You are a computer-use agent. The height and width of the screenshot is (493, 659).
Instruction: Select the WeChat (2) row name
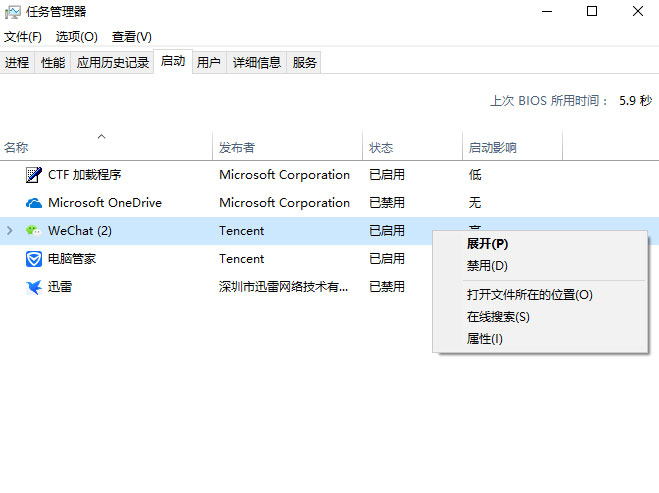pos(80,231)
